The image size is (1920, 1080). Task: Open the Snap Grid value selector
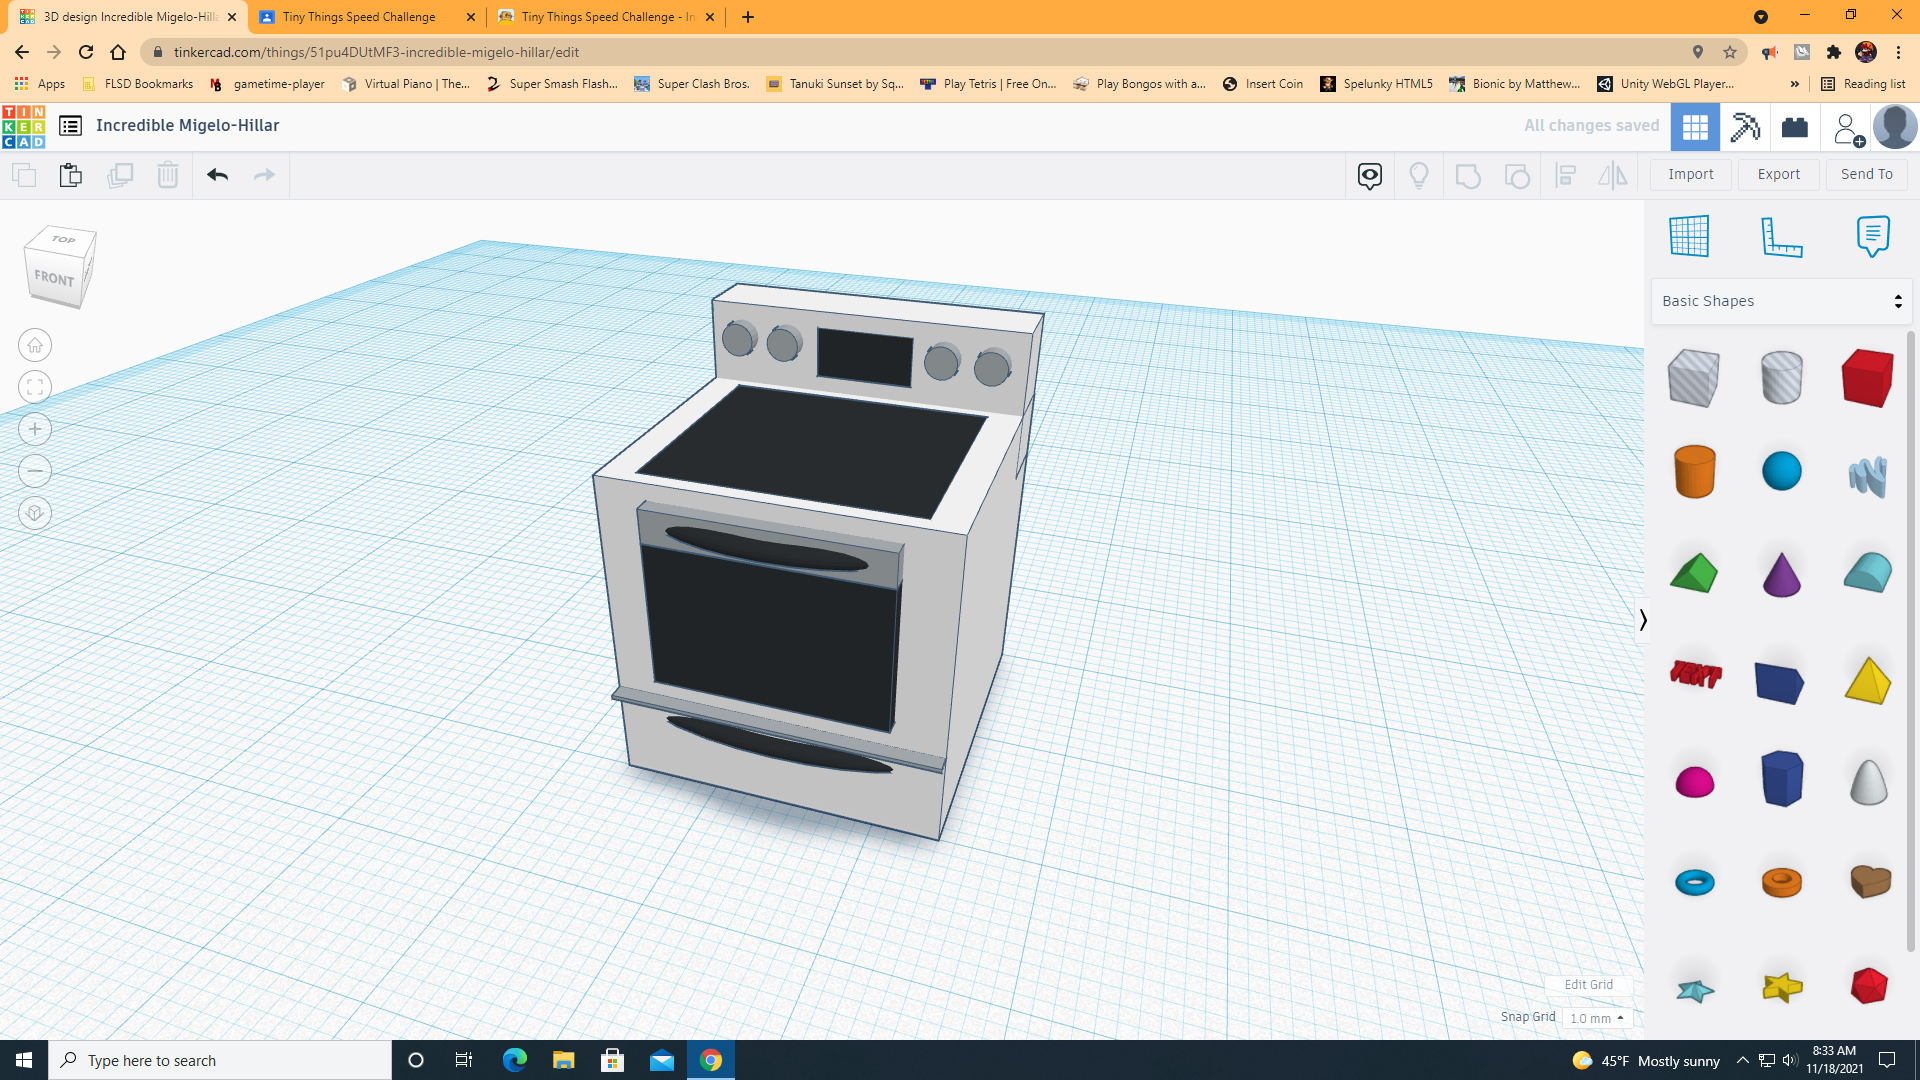1597,1018
